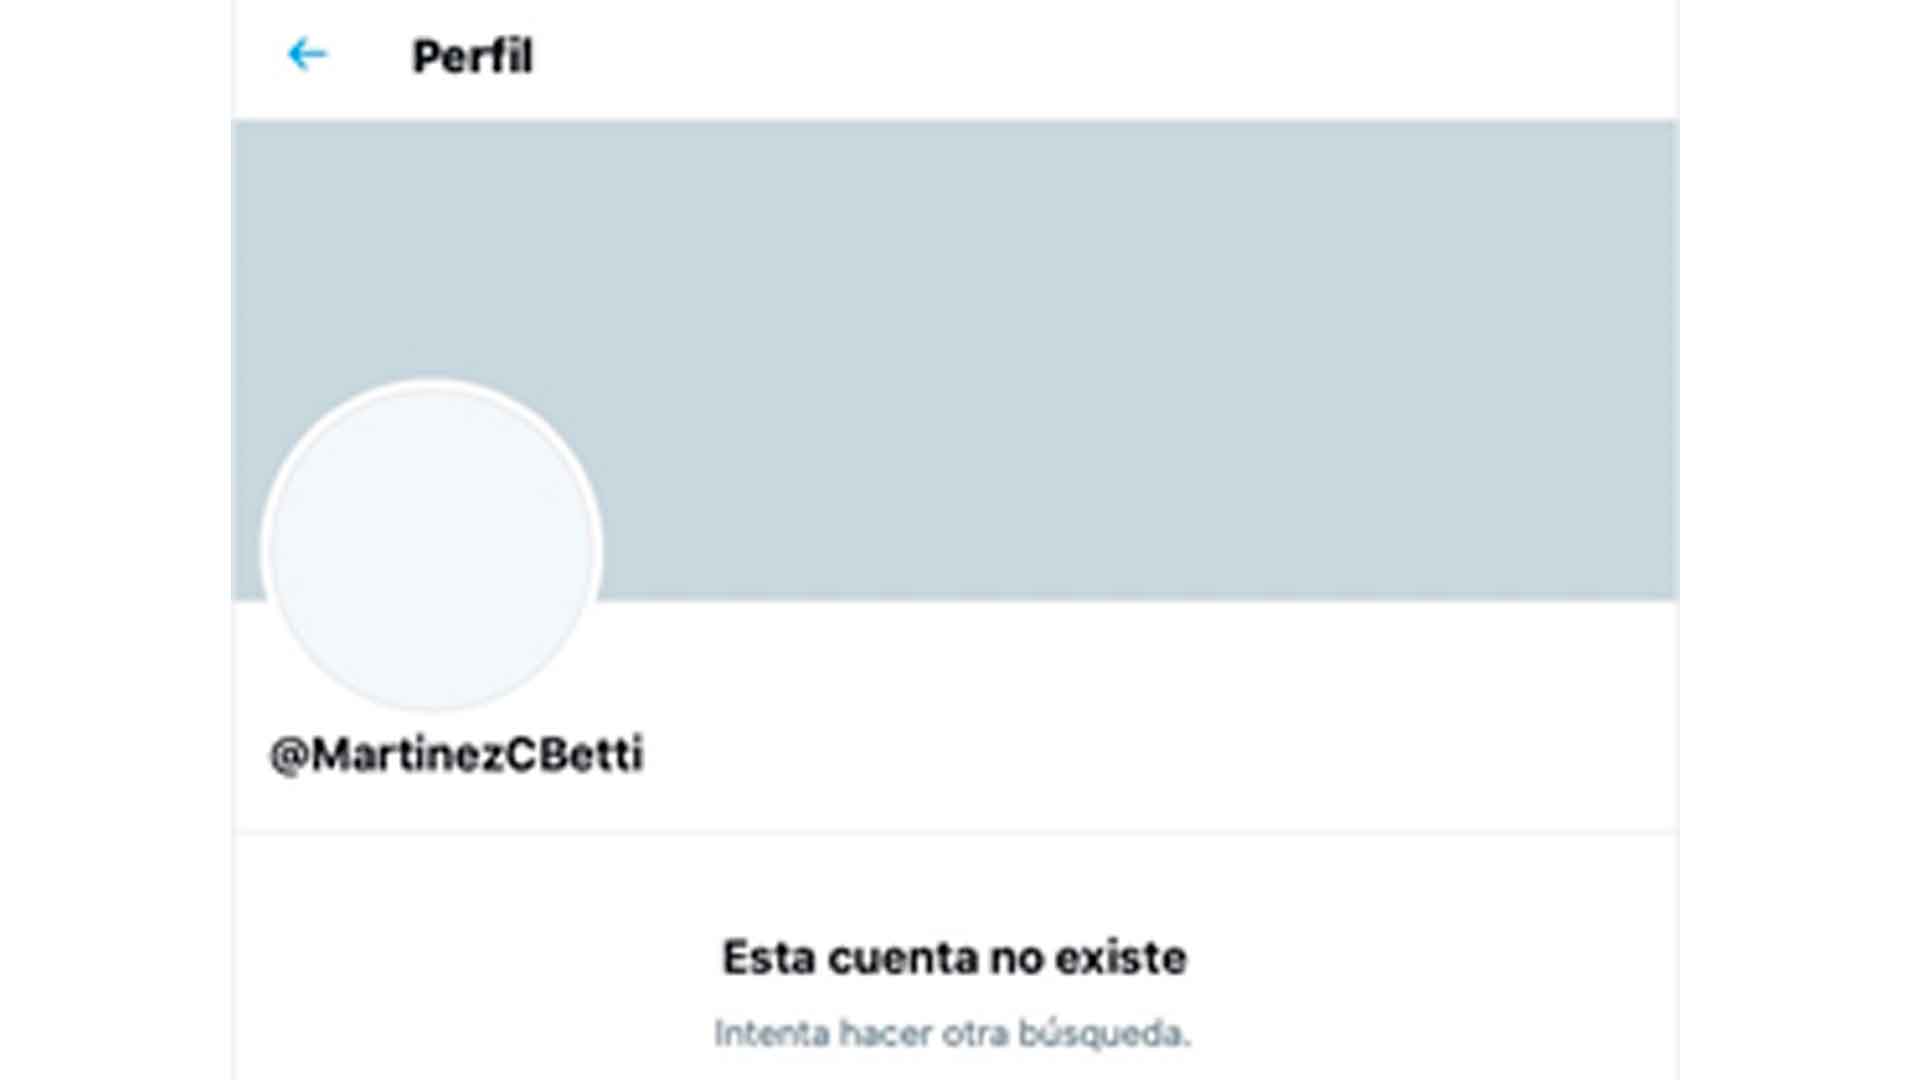This screenshot has width=1920, height=1080.
Task: Click the 'Esta cuenta no existe' message
Action: [x=955, y=957]
